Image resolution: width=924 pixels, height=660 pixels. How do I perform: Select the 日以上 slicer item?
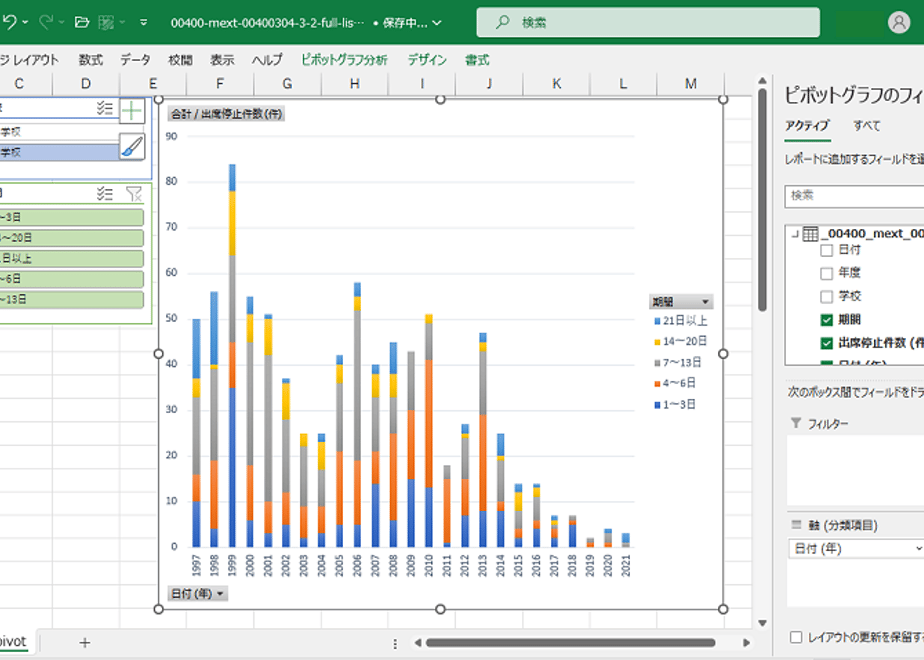[71, 258]
